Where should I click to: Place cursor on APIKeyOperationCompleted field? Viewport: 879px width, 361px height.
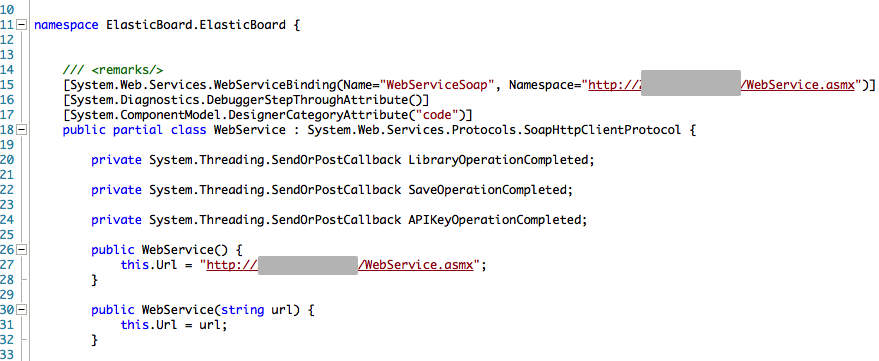[494, 220]
